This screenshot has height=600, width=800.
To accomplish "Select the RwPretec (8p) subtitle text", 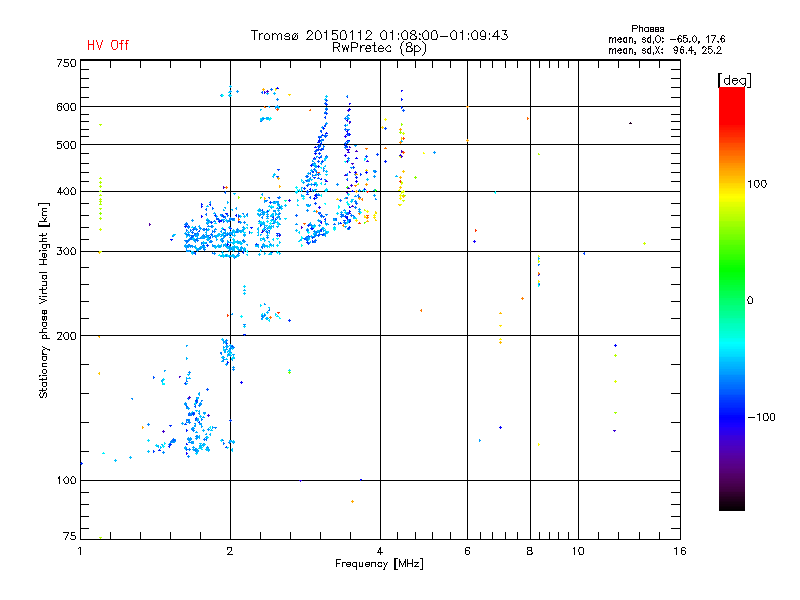I will pos(380,47).
